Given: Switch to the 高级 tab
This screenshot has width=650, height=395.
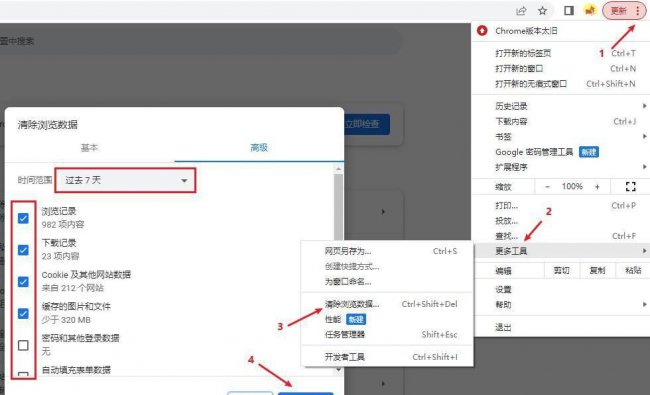Looking at the screenshot, I should (x=259, y=148).
